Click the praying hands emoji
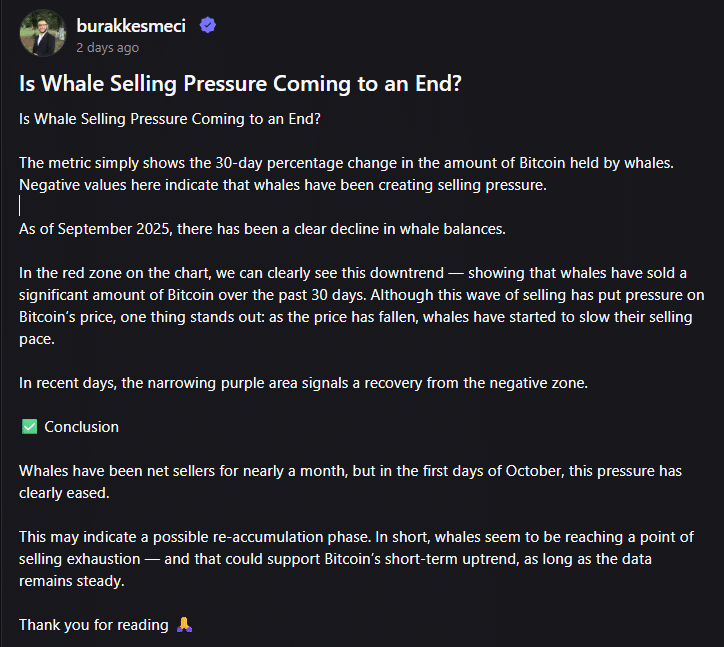 coord(184,624)
